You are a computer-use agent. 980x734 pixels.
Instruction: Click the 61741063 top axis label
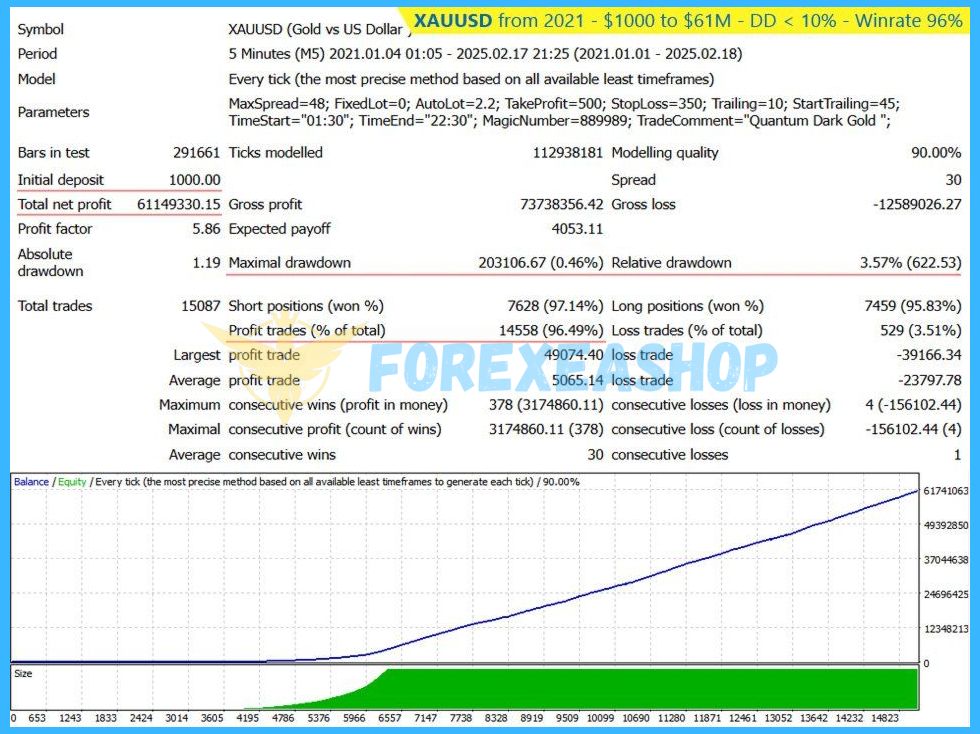click(945, 491)
